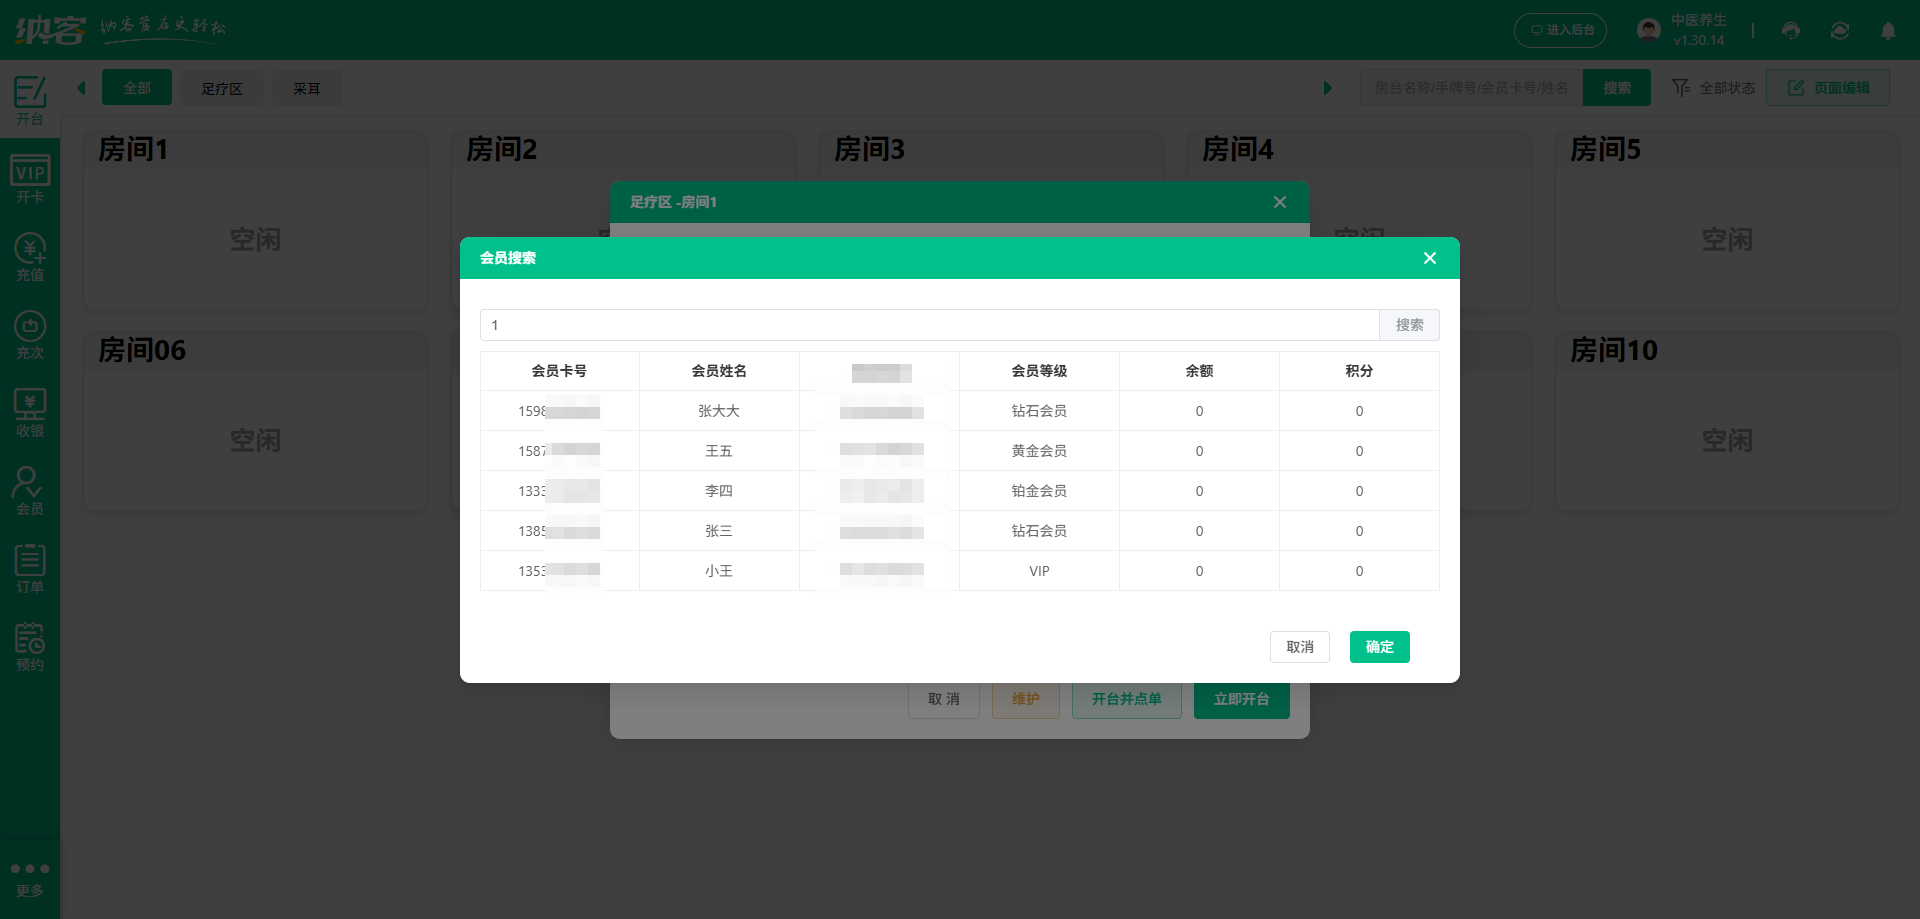Click the notification bell icon

1888,31
